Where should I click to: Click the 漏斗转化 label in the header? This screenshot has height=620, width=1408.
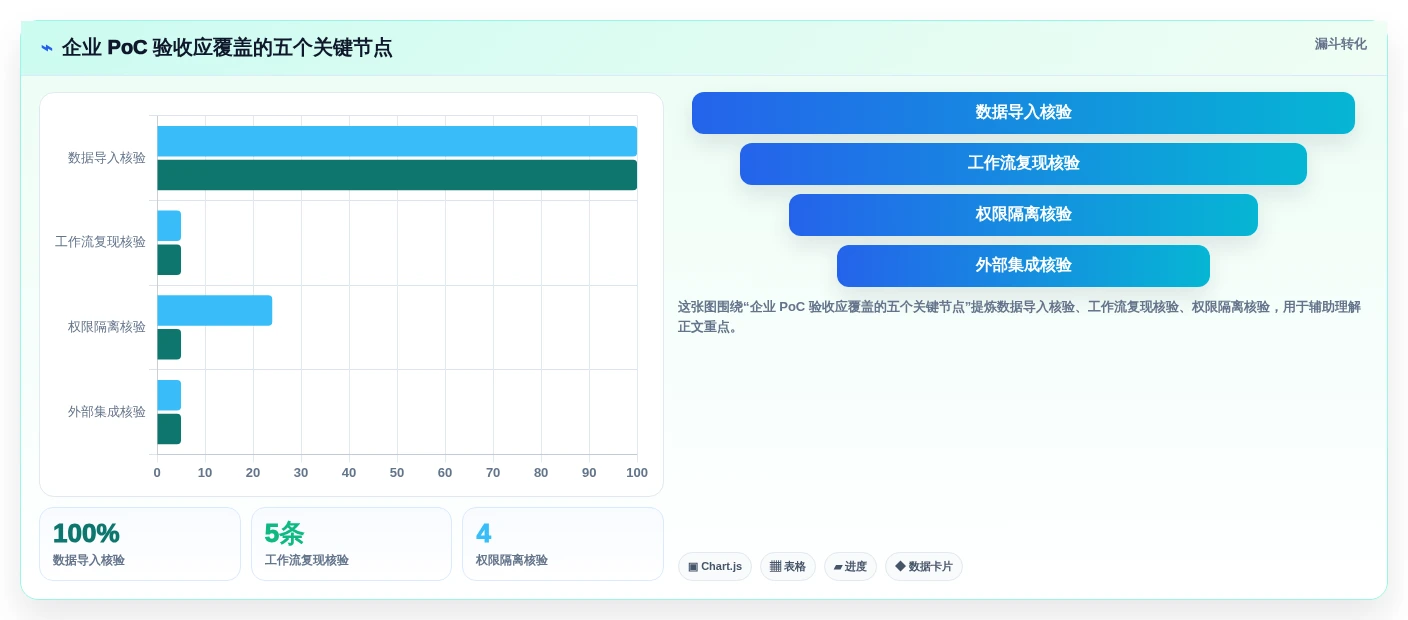1340,44
